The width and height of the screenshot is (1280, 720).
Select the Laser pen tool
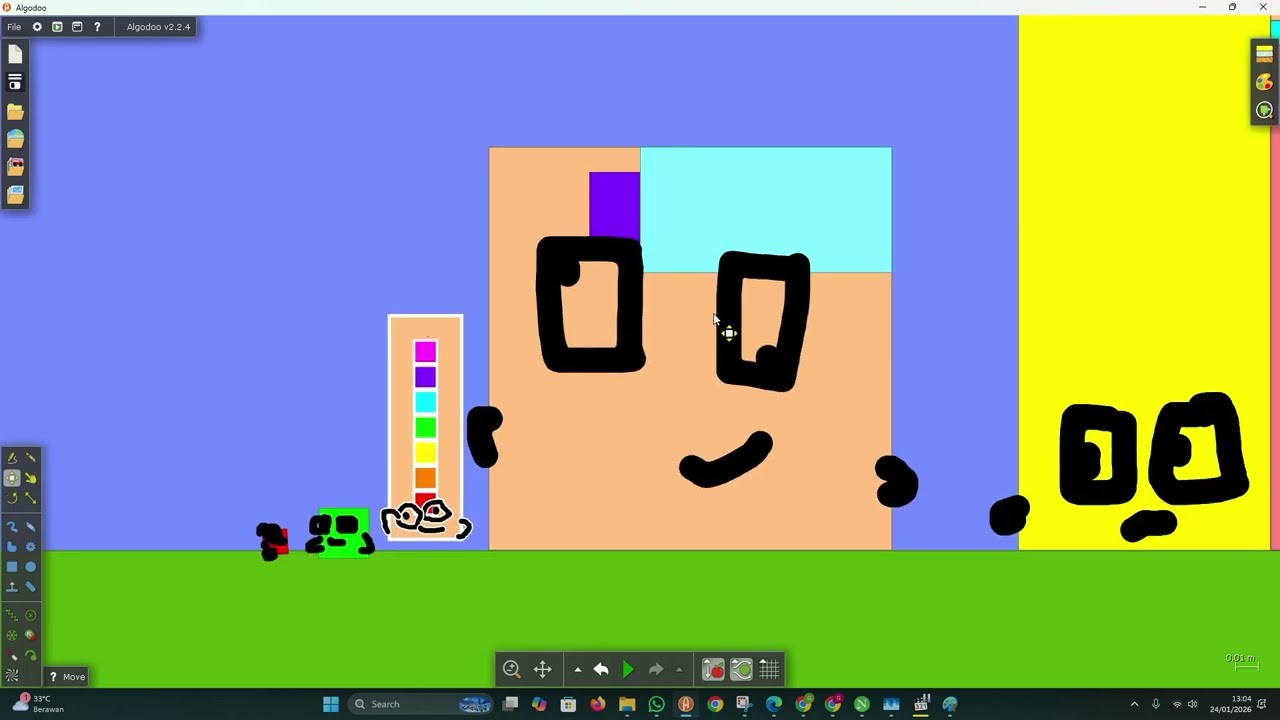(x=12, y=656)
